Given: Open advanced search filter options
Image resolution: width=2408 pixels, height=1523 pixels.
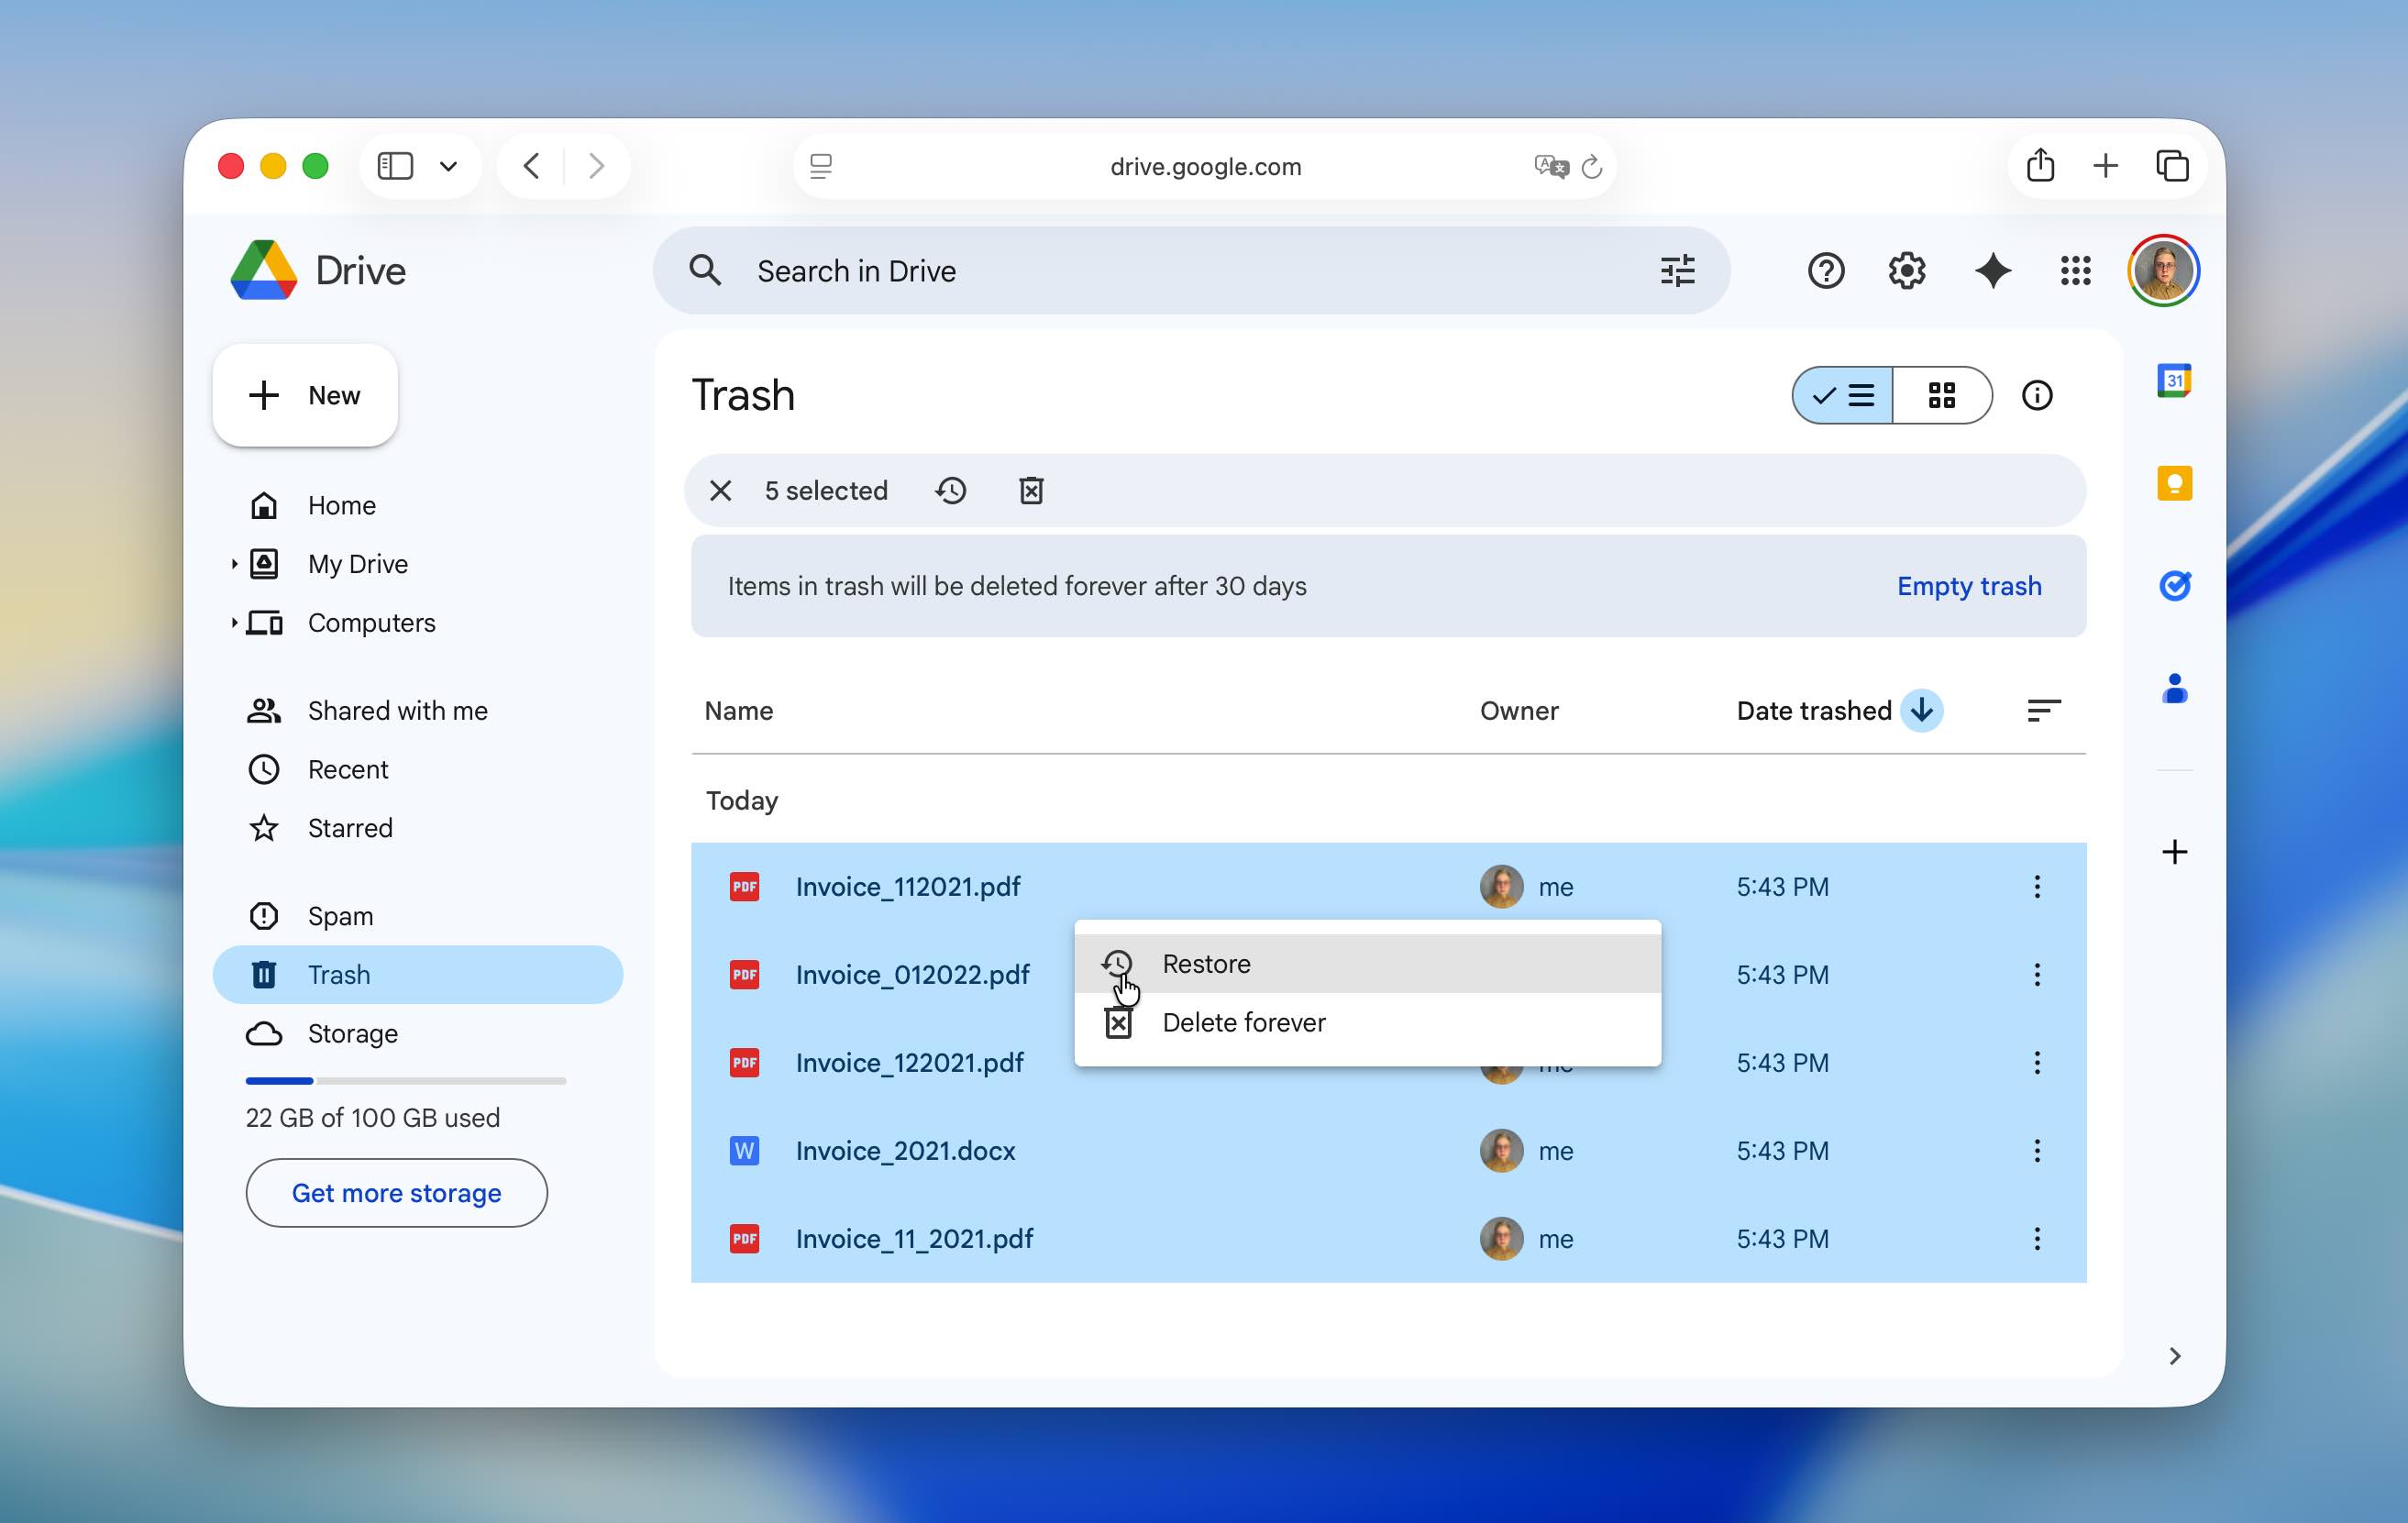Looking at the screenshot, I should pos(1677,271).
